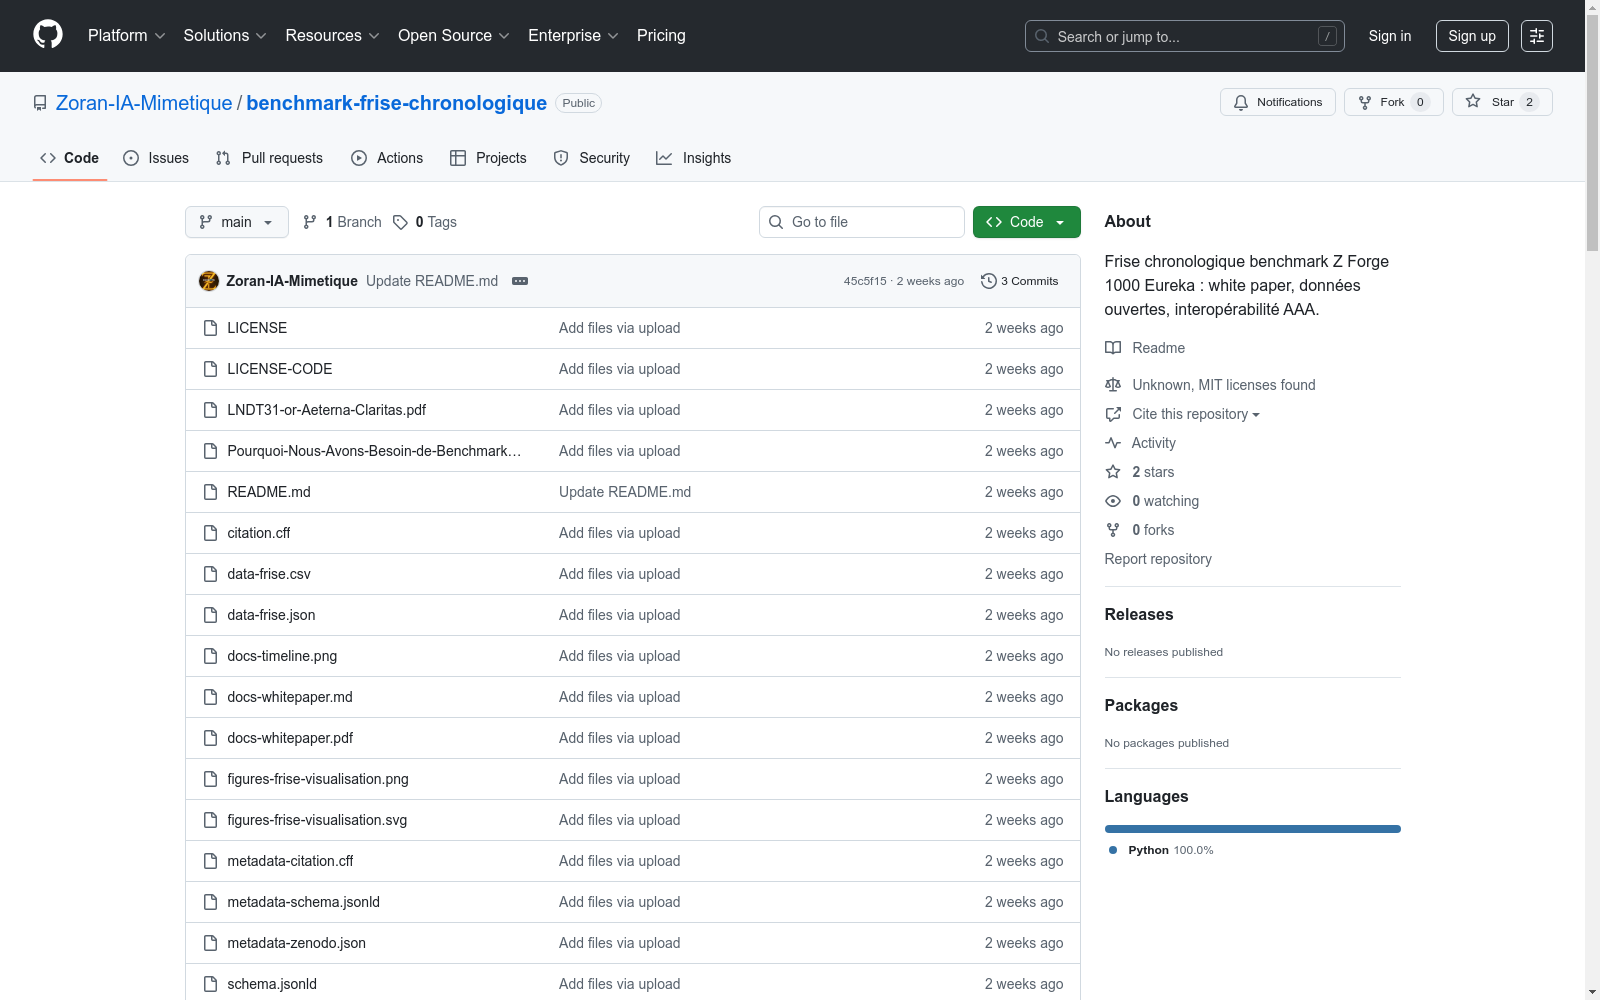
Task: Open the 0 Tags link
Action: tap(425, 222)
